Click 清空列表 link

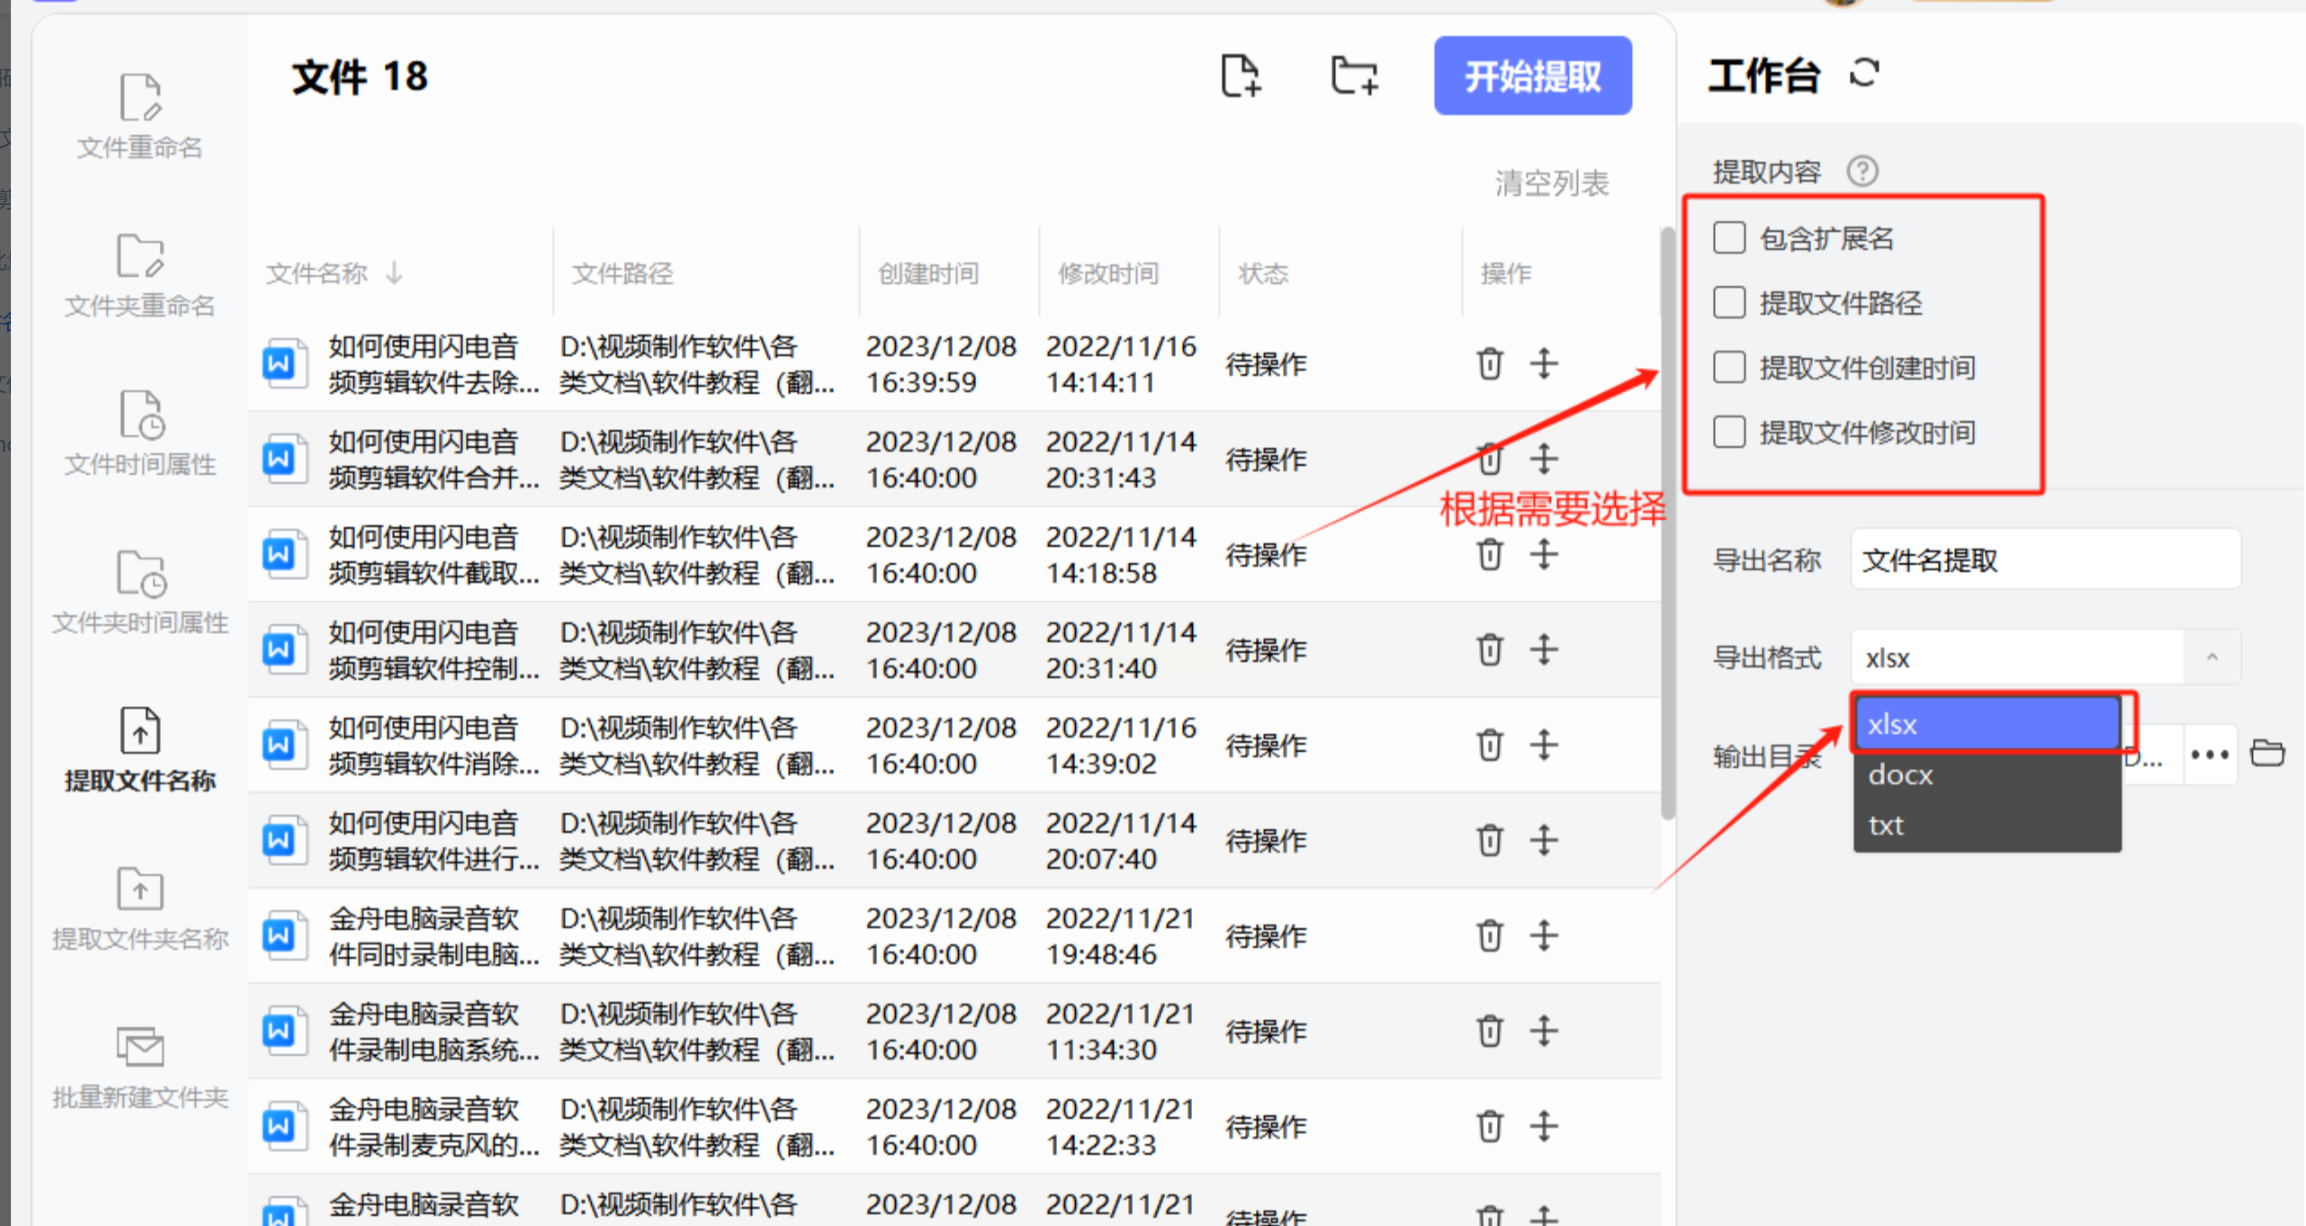point(1551,183)
